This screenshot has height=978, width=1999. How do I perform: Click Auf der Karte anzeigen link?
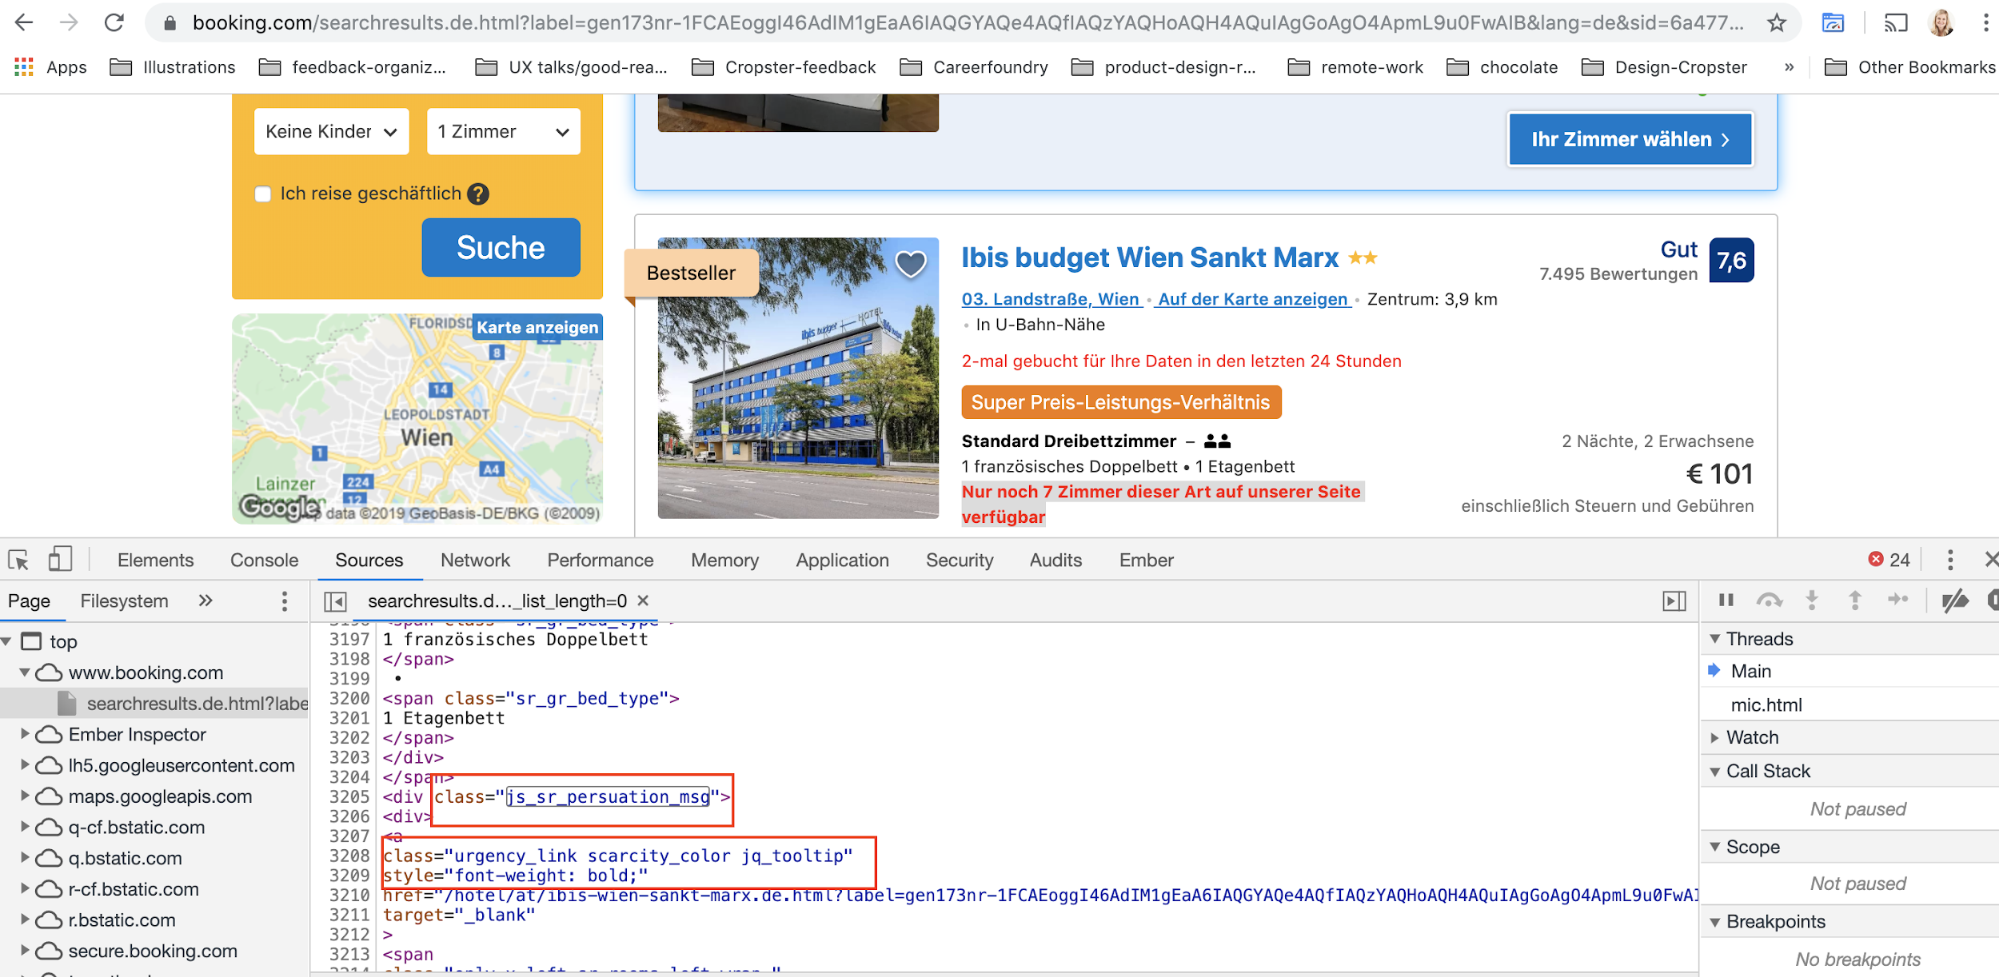pos(1253,299)
